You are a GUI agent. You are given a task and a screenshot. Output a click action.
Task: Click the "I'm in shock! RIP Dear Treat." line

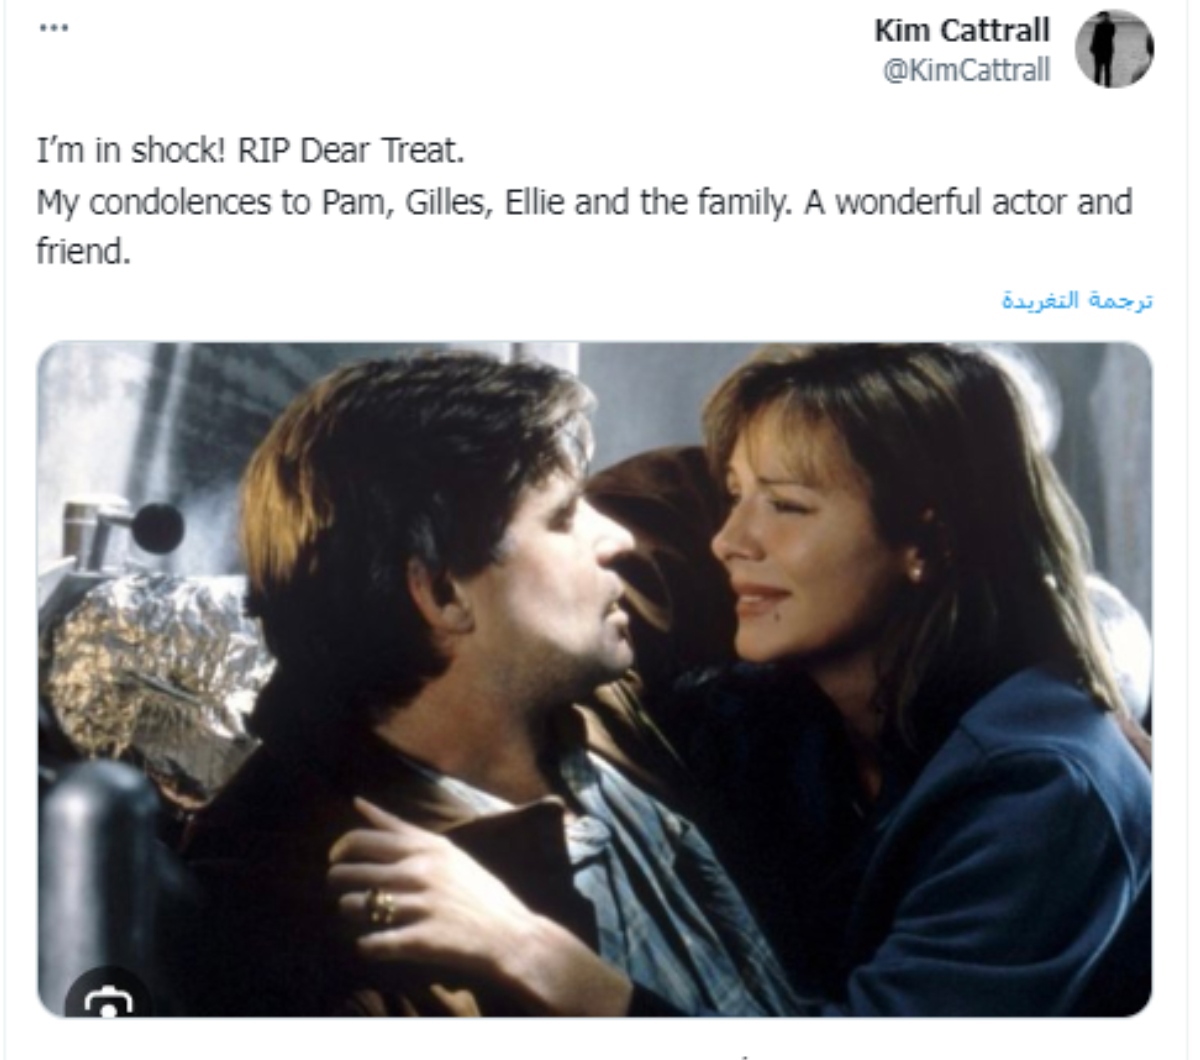coord(251,151)
